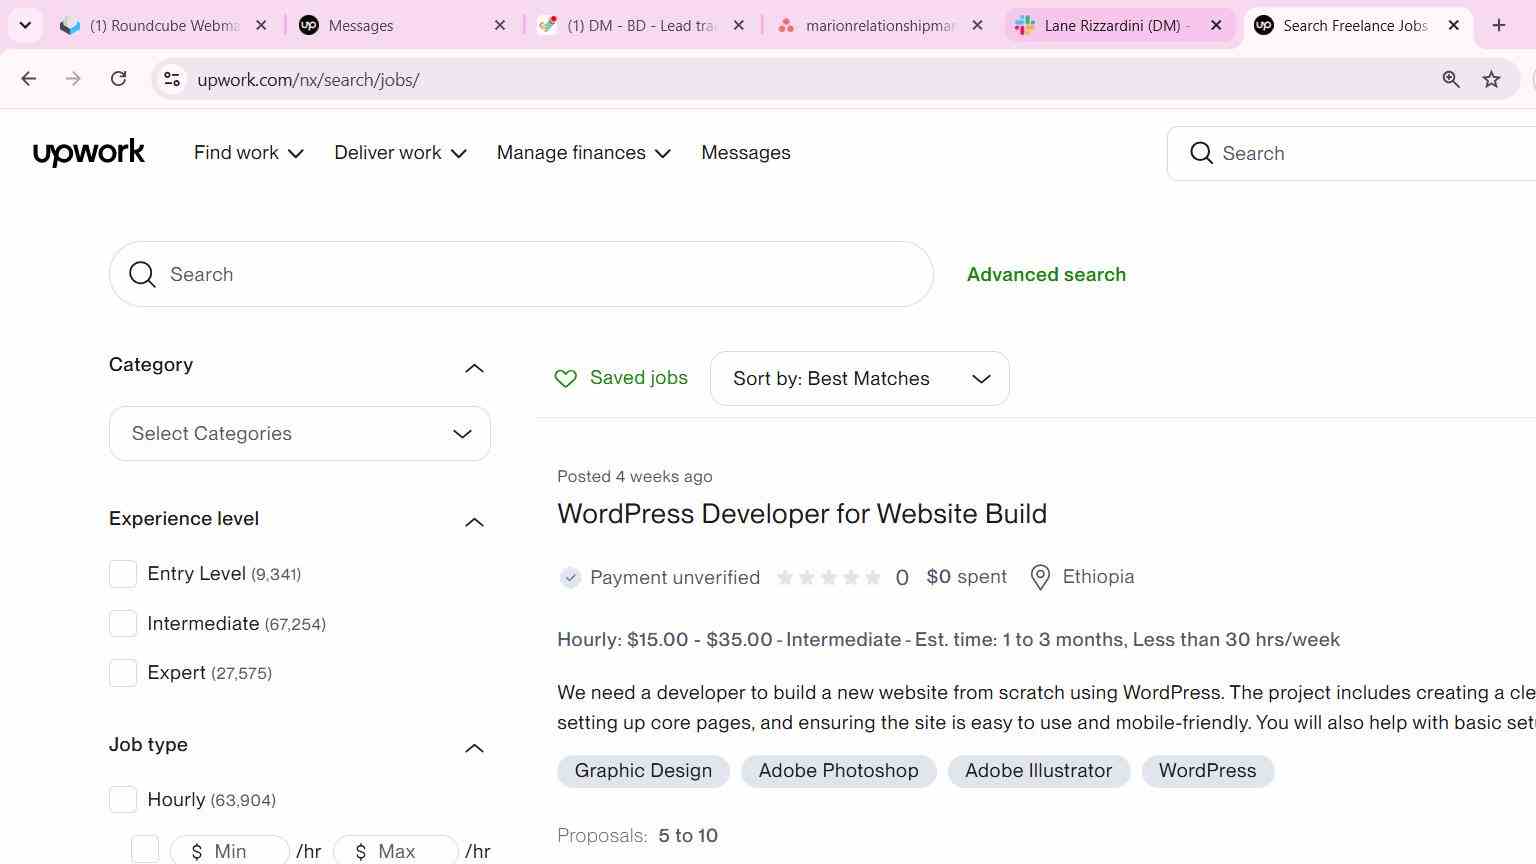Click the site information icon in address bar

coord(172,79)
